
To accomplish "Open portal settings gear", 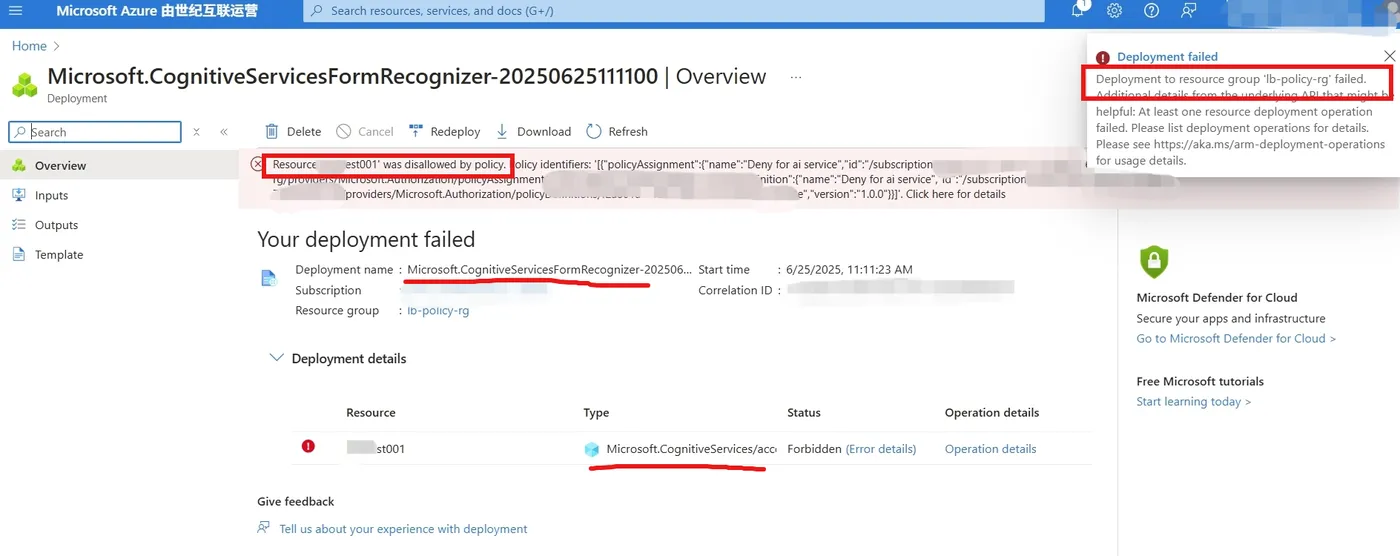I will [x=1114, y=11].
